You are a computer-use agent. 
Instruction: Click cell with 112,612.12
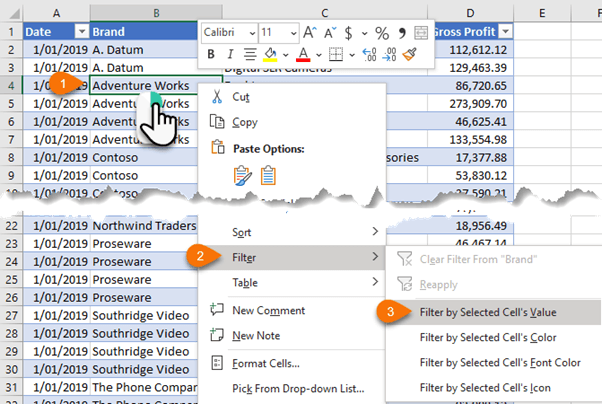click(470, 50)
